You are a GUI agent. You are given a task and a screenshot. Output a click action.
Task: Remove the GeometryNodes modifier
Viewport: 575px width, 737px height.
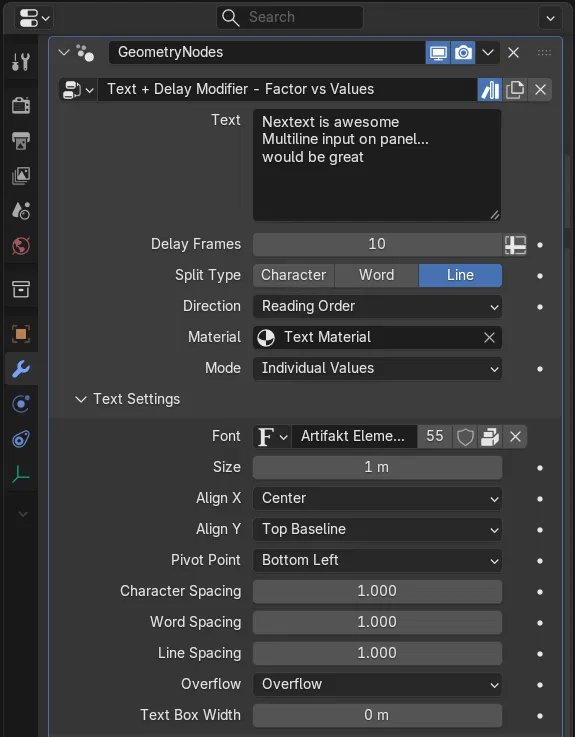click(513, 53)
